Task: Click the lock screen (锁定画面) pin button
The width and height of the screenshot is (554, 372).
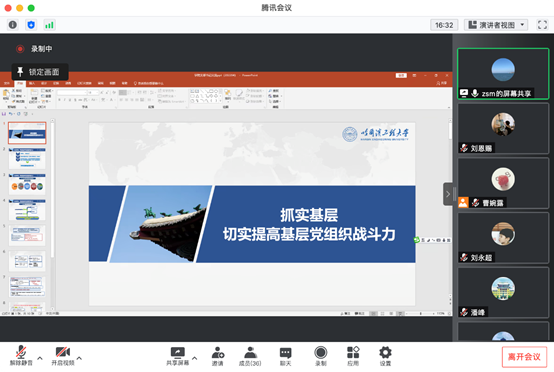Action: pos(40,72)
